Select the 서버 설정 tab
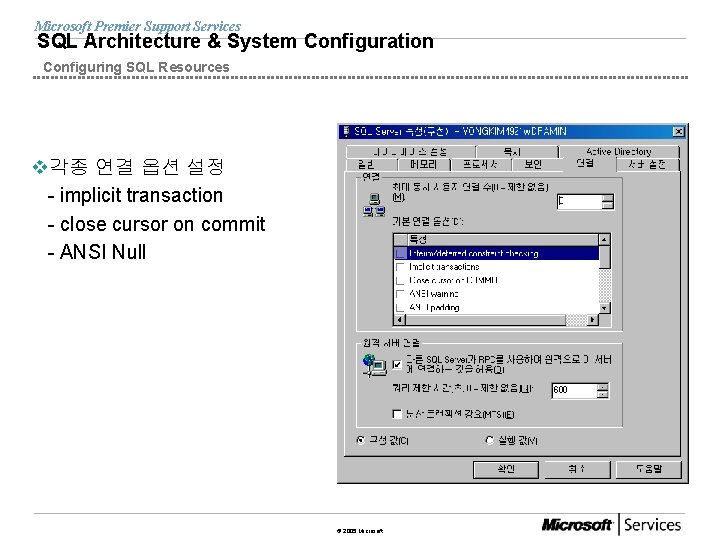 pos(647,164)
